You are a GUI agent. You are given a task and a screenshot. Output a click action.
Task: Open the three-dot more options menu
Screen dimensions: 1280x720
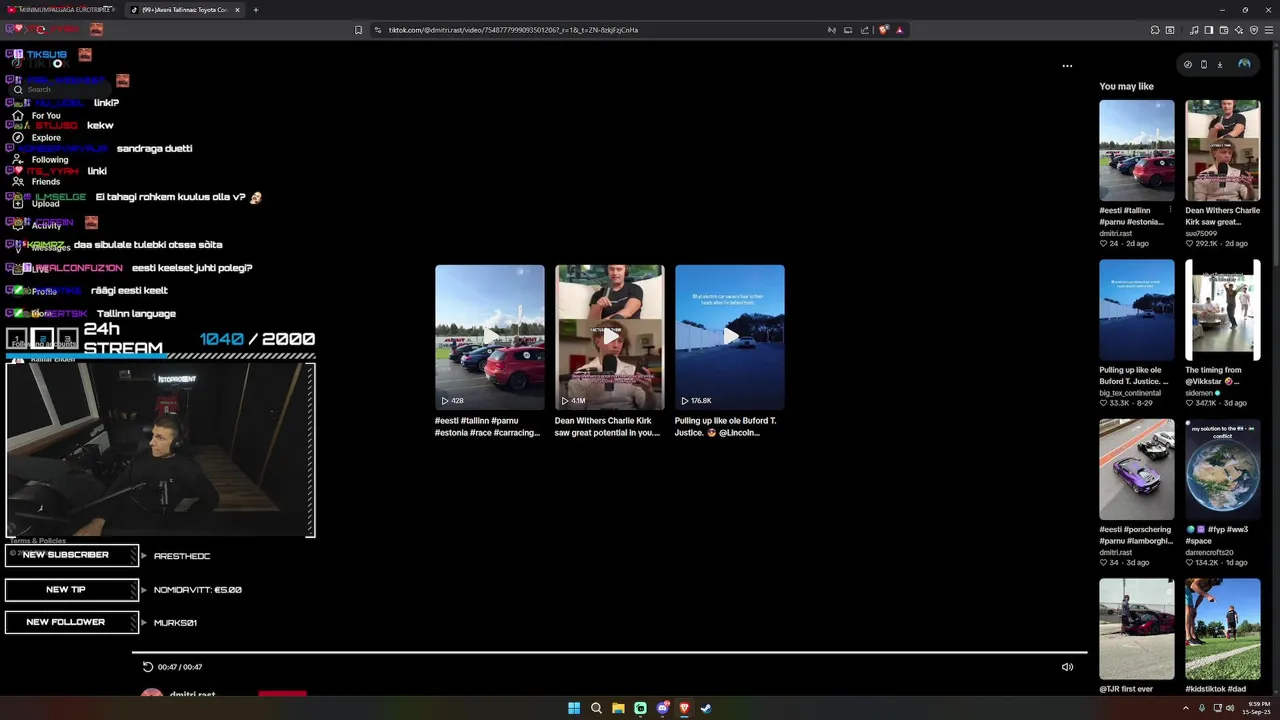click(x=1067, y=66)
